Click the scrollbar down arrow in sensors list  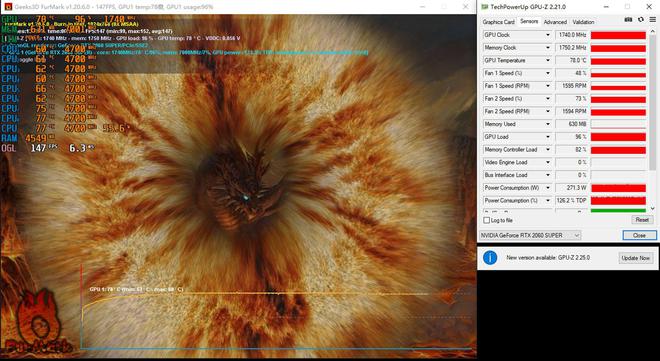(x=653, y=208)
